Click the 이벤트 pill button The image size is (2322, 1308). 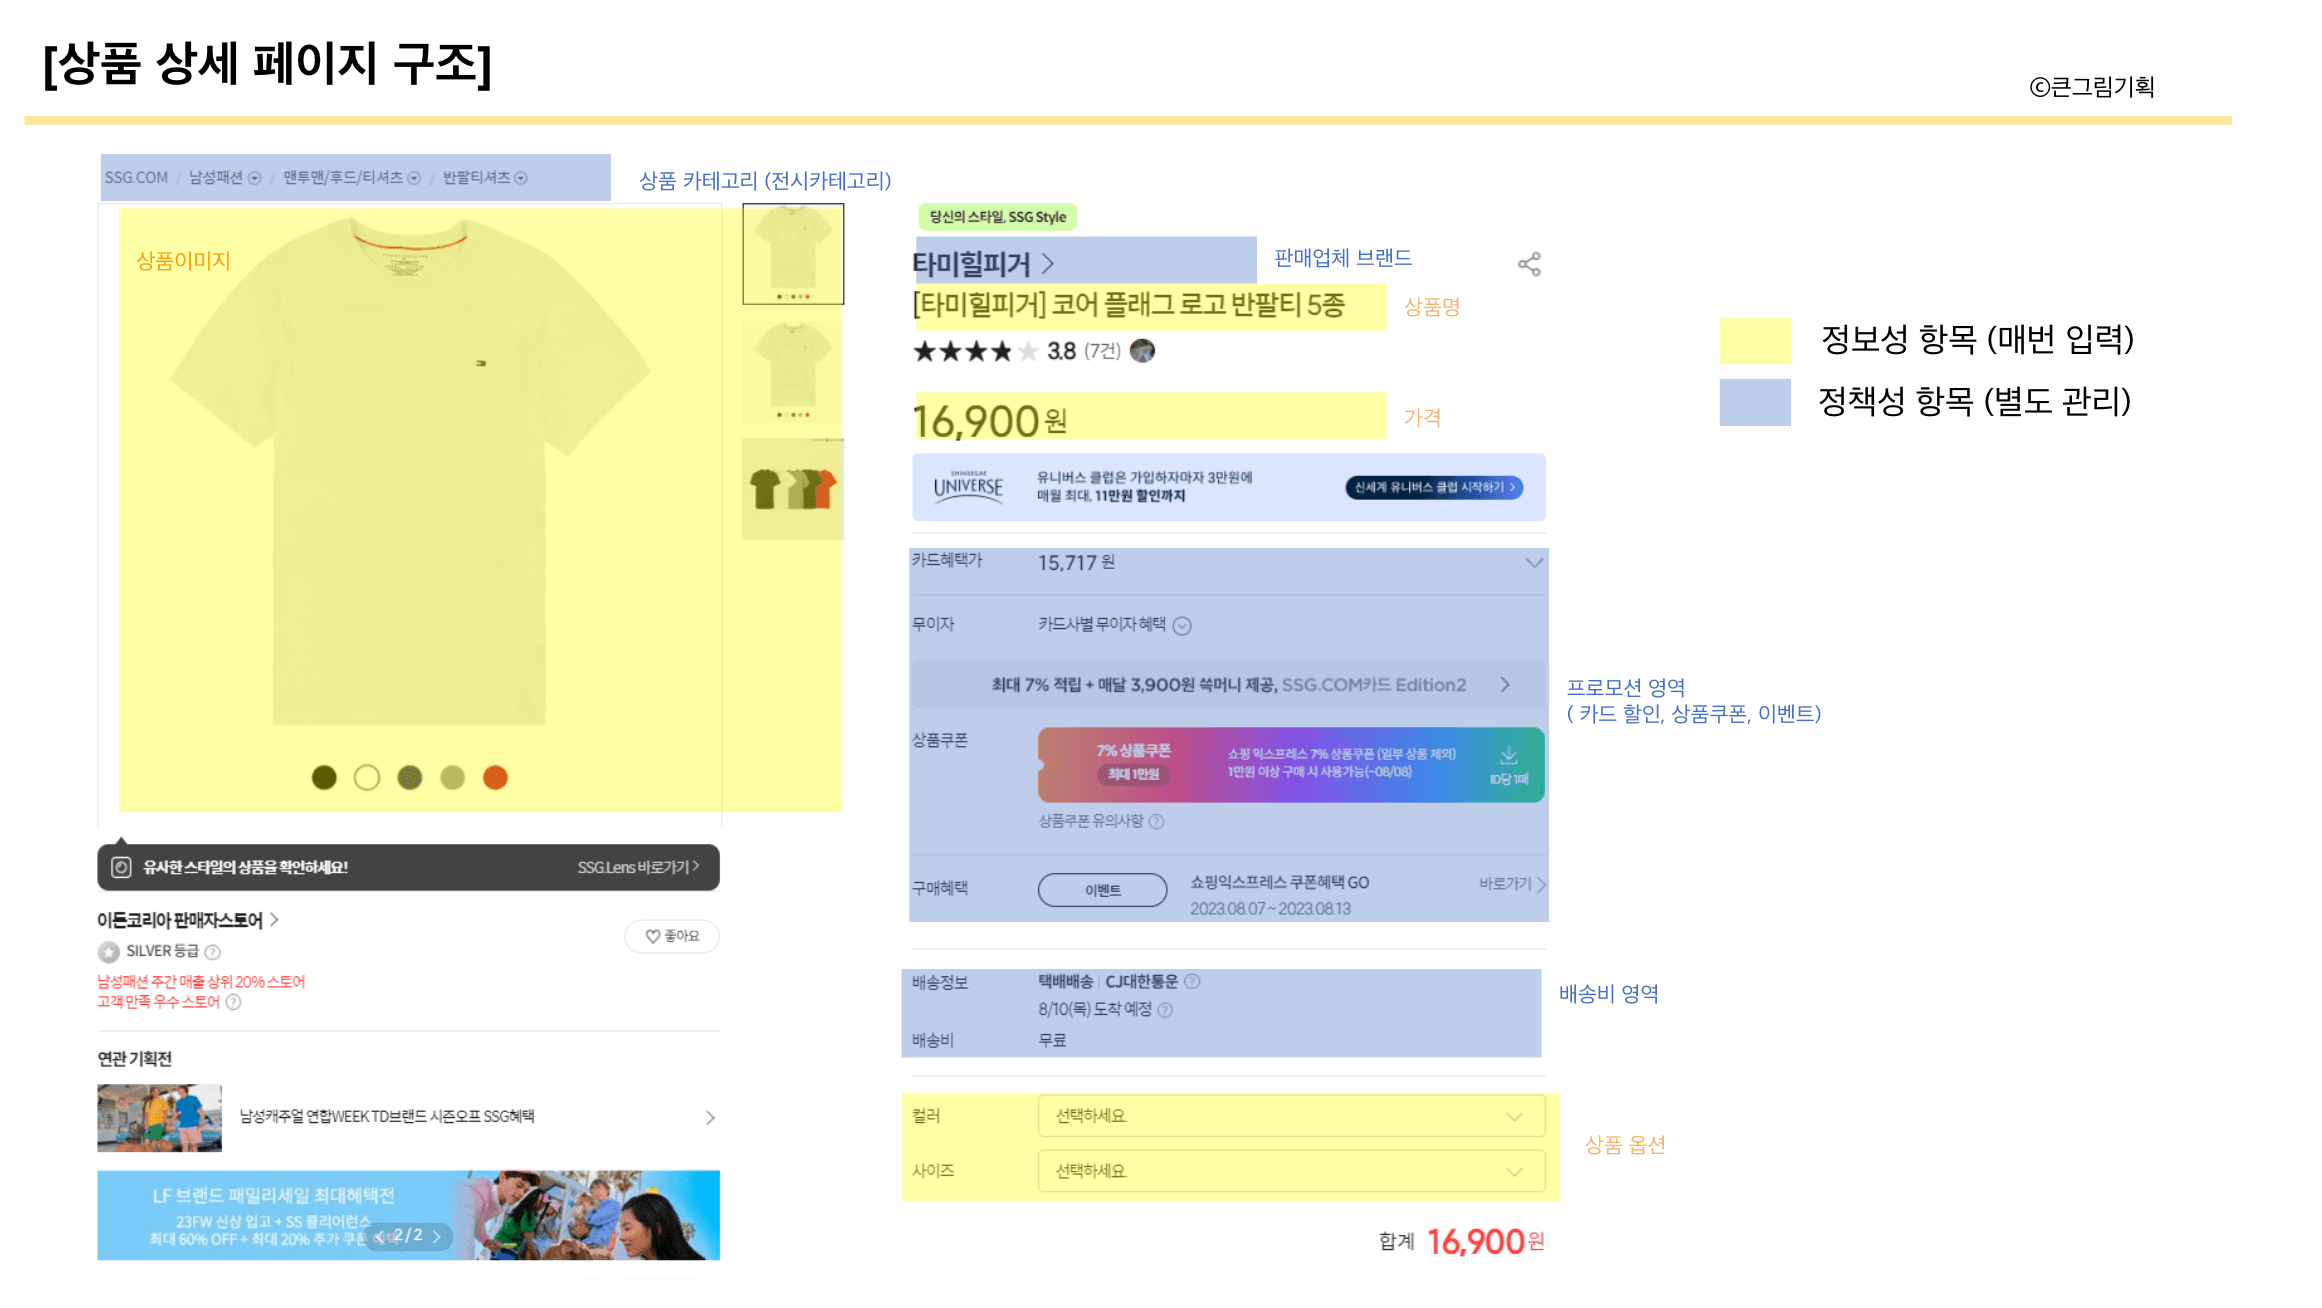[x=1103, y=890]
